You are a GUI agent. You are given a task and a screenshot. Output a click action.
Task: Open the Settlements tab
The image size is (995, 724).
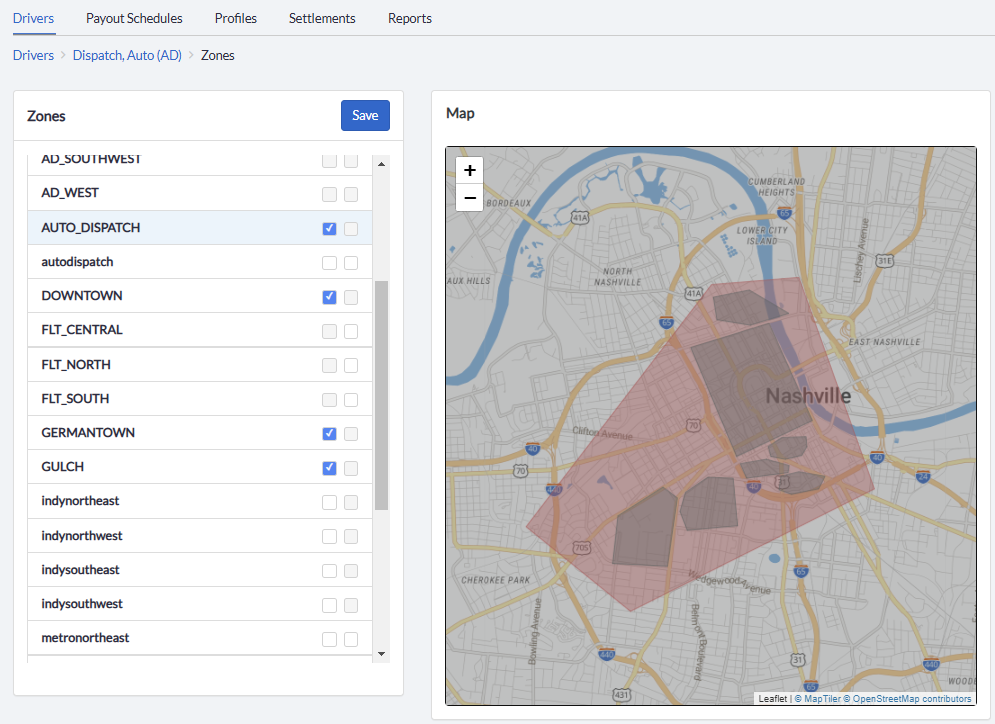pos(321,18)
